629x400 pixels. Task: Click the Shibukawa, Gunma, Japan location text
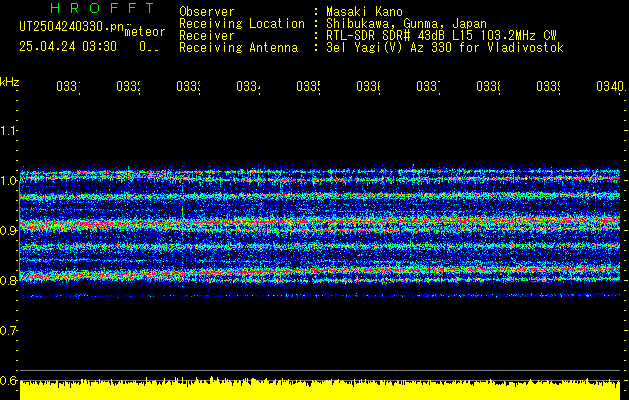coord(406,24)
